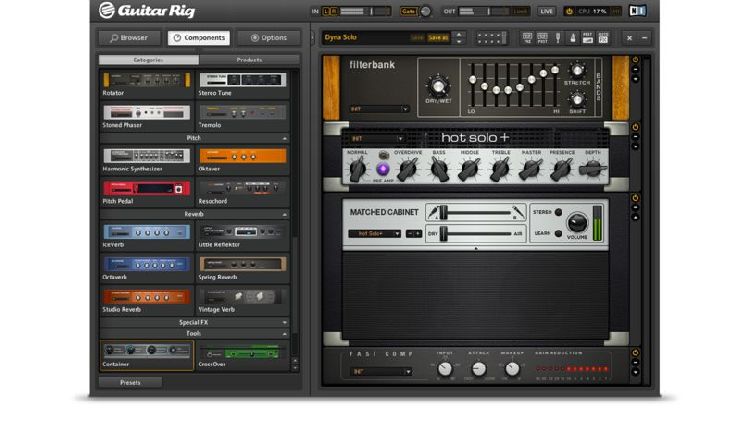Click the filterbank DRY/WET knob

click(438, 87)
